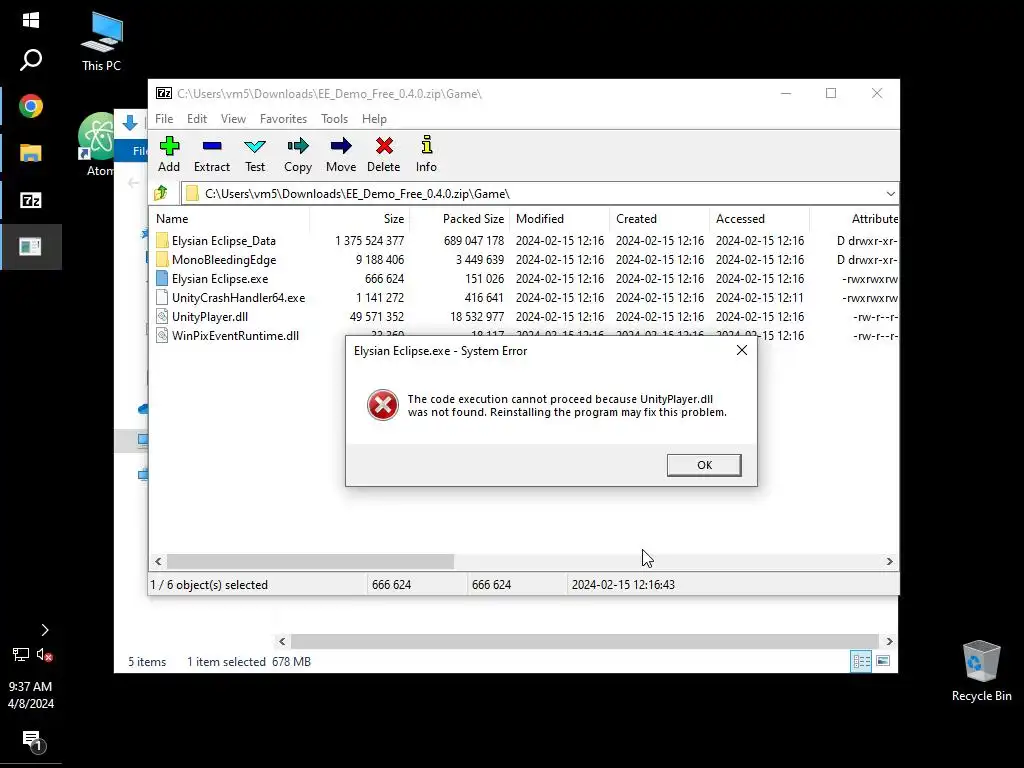Click 7-Zip taskbar icon

pos(31,200)
